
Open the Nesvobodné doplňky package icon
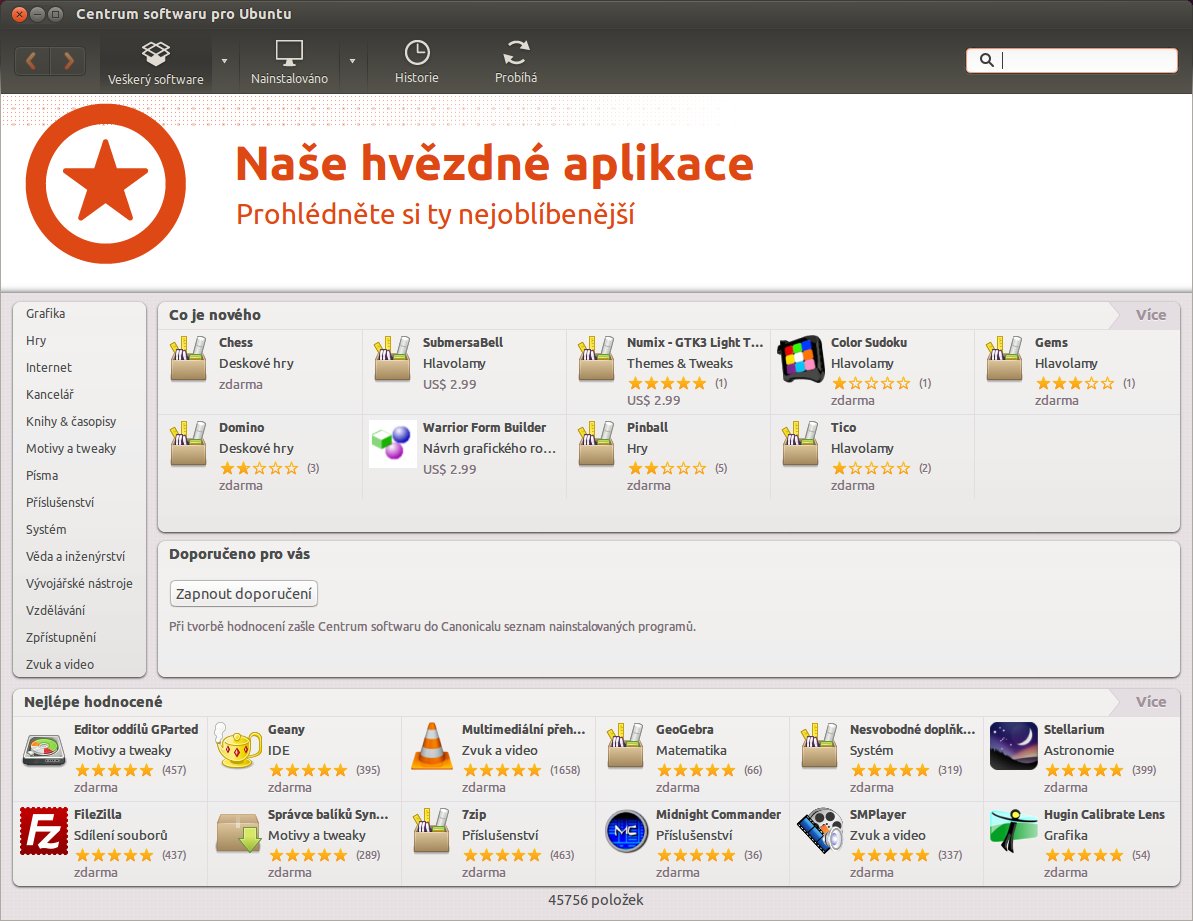pos(819,745)
